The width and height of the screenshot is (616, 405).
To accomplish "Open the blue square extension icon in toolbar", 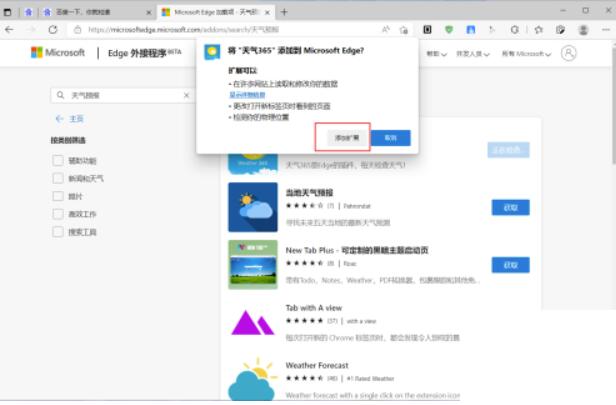I will pos(471,29).
